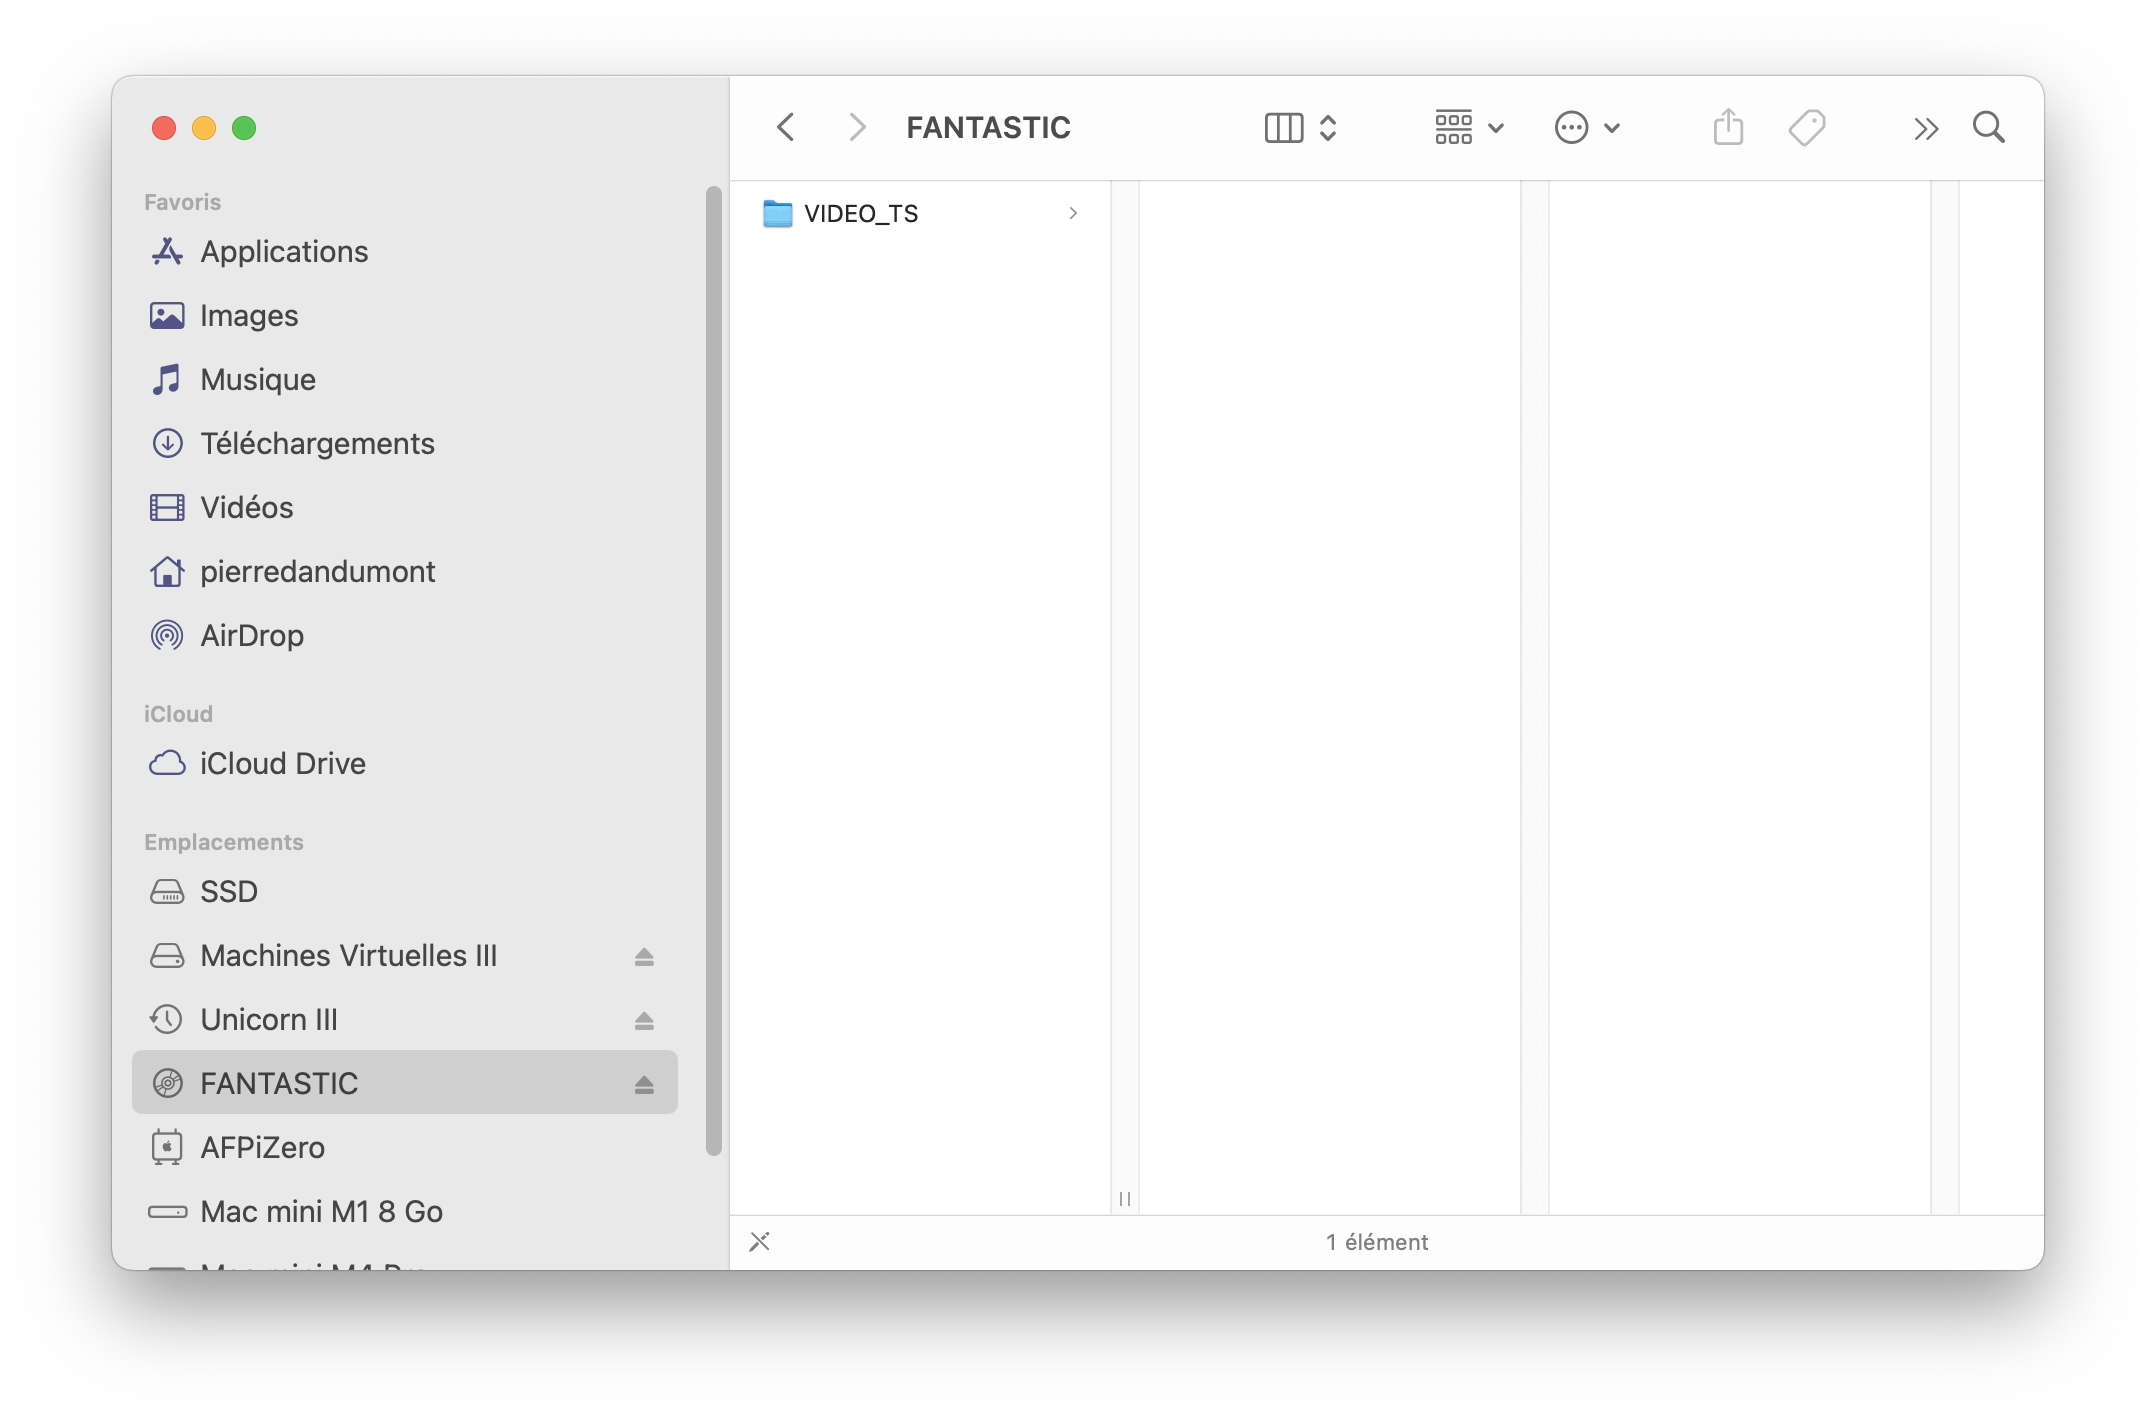This screenshot has width=2156, height=1418.
Task: Show more toolbar items with double chevron
Action: coord(1926,129)
